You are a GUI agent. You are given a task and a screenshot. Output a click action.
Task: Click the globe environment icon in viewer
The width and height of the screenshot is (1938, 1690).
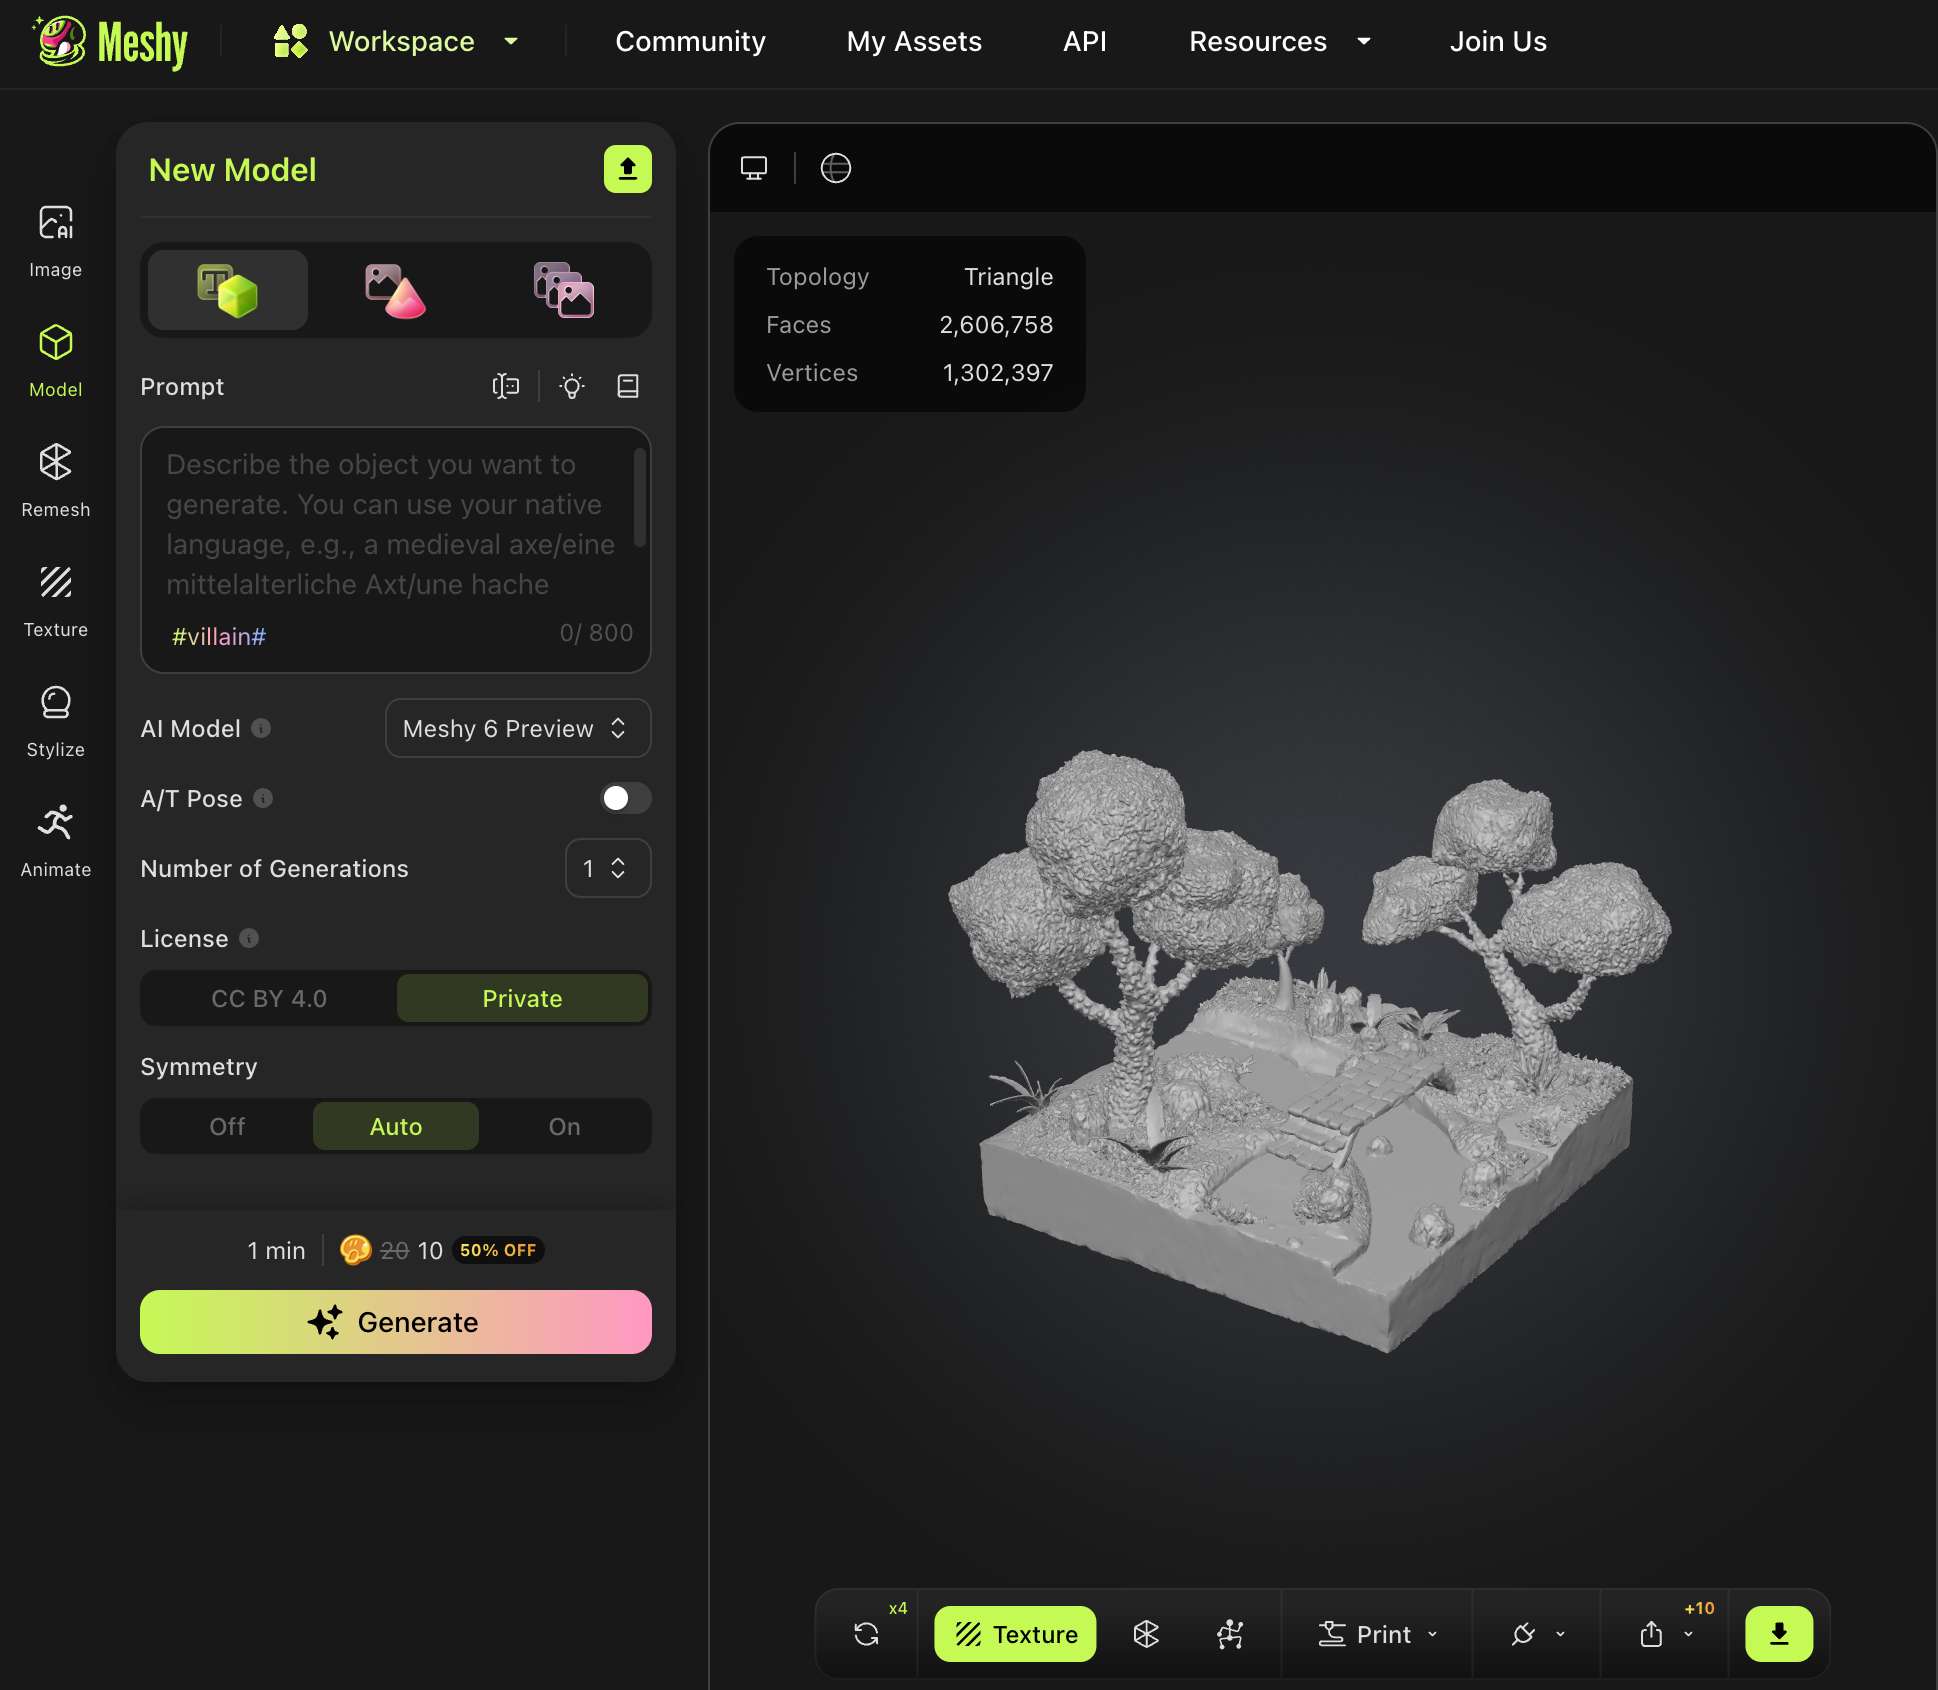click(835, 168)
